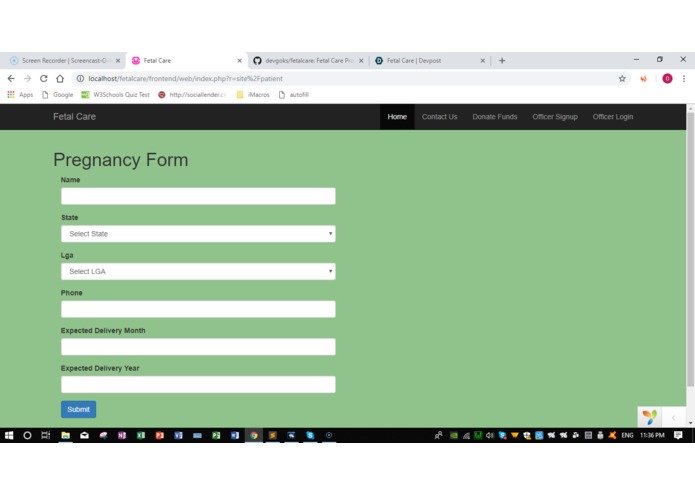Open the Donate Funds nav link
The image size is (695, 494).
[495, 117]
